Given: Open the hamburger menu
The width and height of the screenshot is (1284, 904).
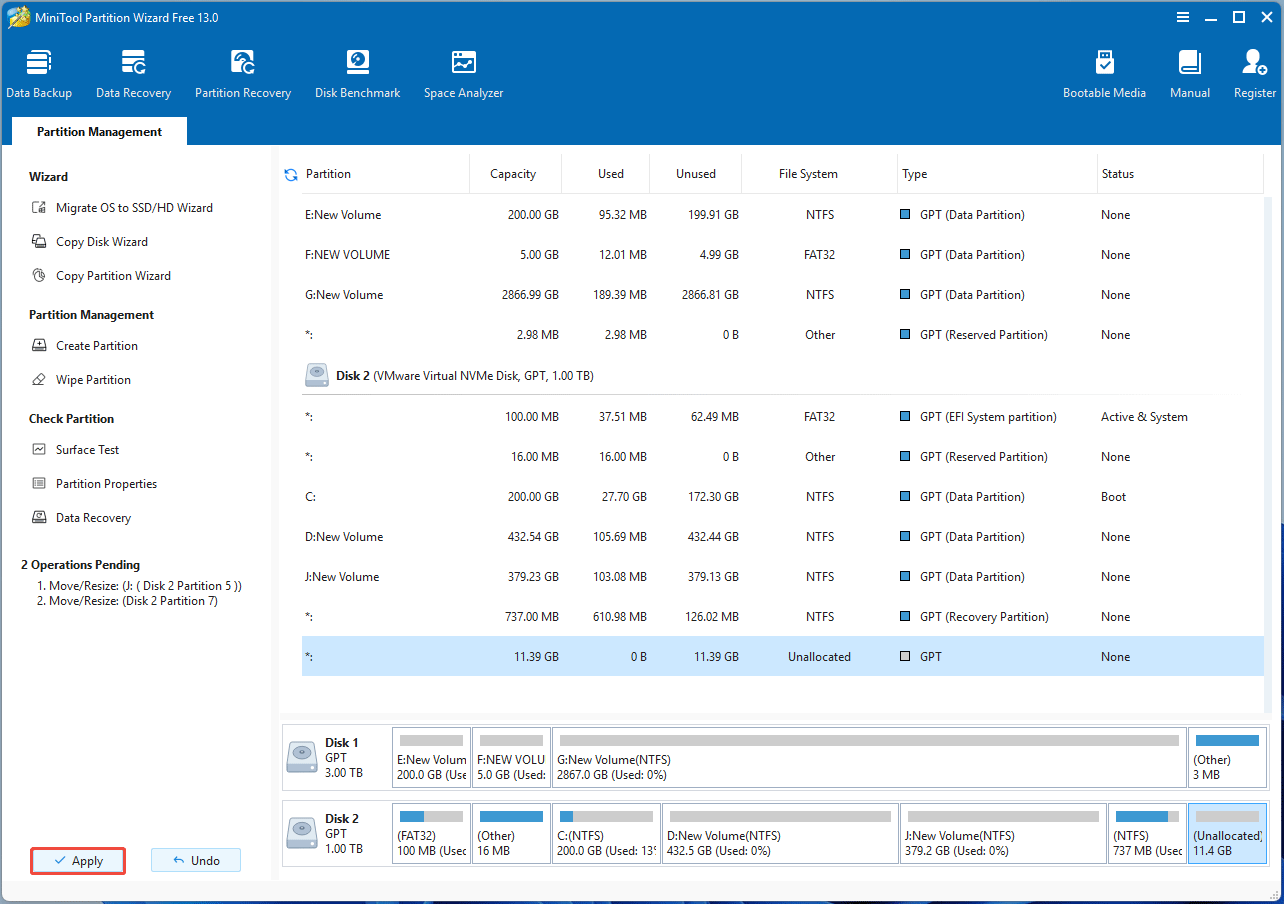Looking at the screenshot, I should tap(1183, 17).
